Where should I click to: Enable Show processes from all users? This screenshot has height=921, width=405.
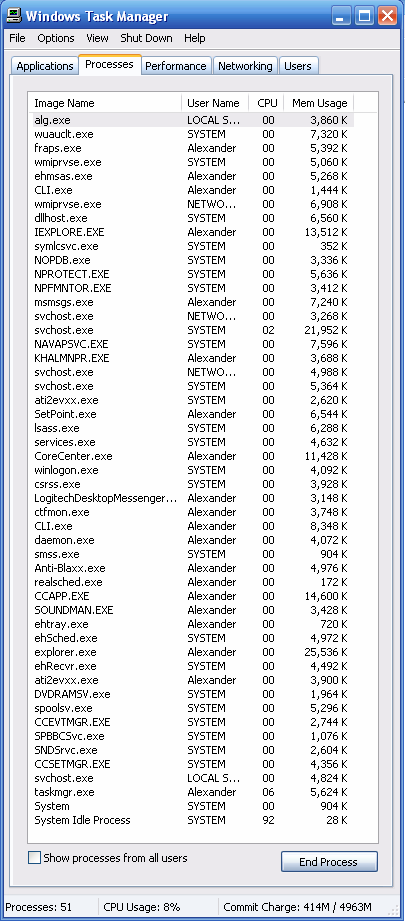[35, 858]
